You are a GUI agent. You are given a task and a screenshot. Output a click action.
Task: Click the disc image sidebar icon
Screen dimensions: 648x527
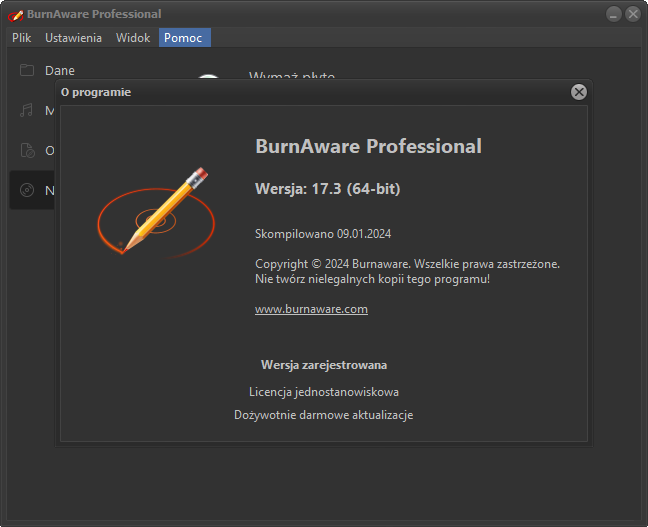click(27, 150)
